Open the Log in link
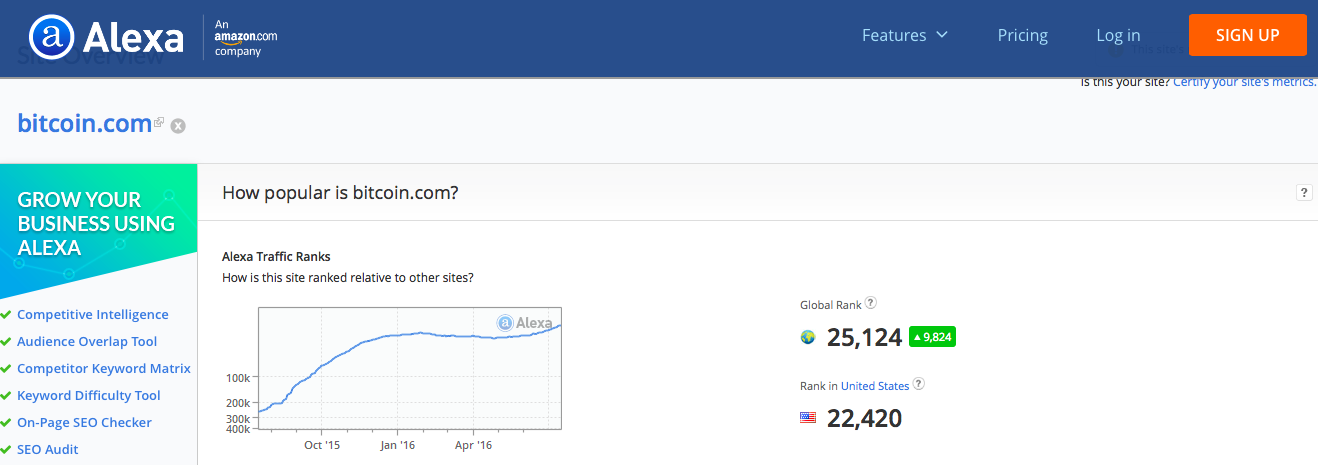 point(1118,35)
